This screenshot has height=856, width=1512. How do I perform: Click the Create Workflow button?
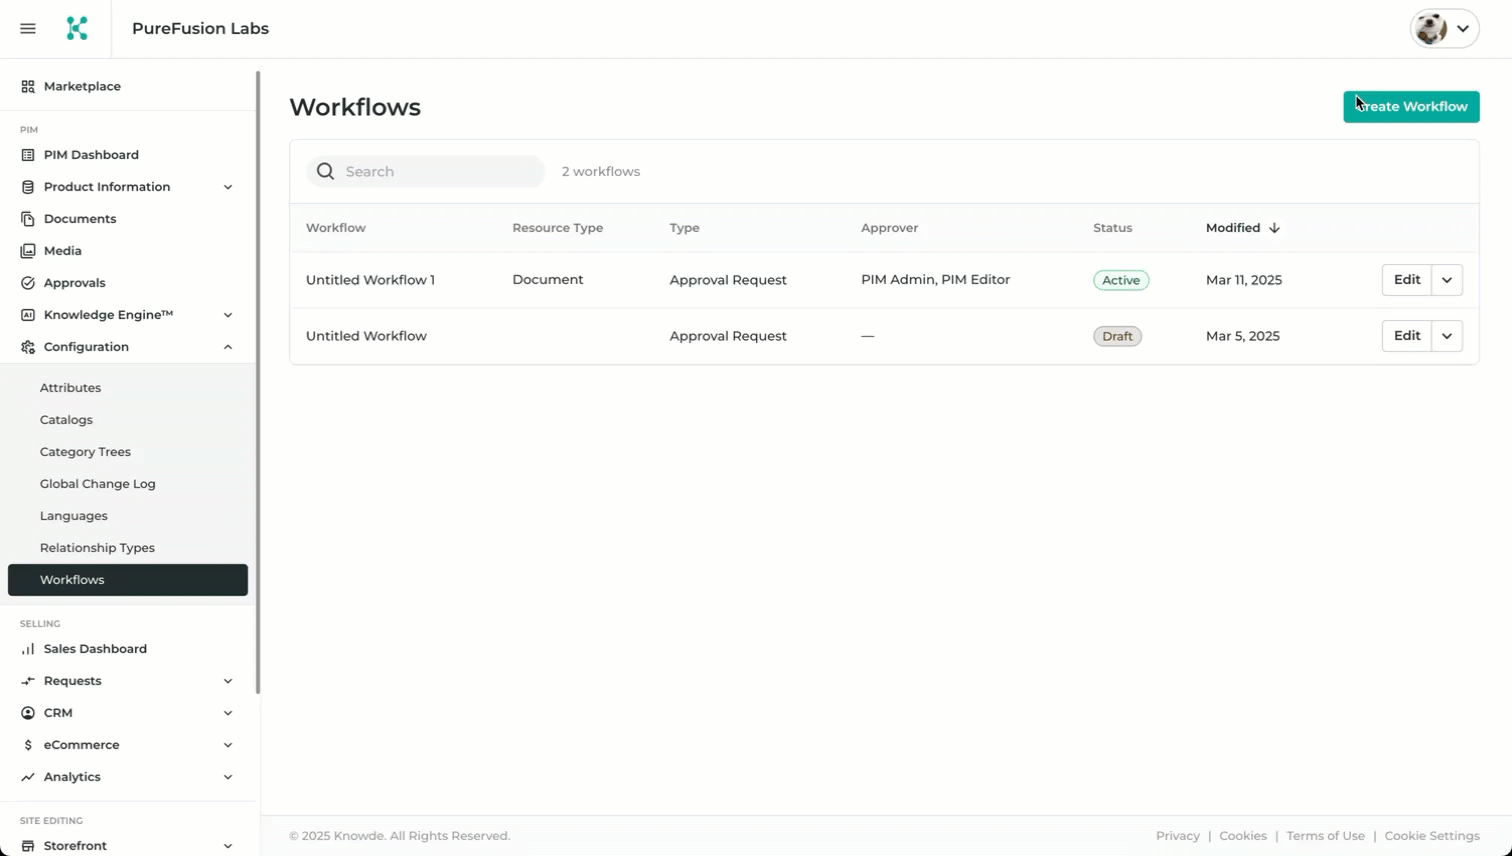(1411, 107)
